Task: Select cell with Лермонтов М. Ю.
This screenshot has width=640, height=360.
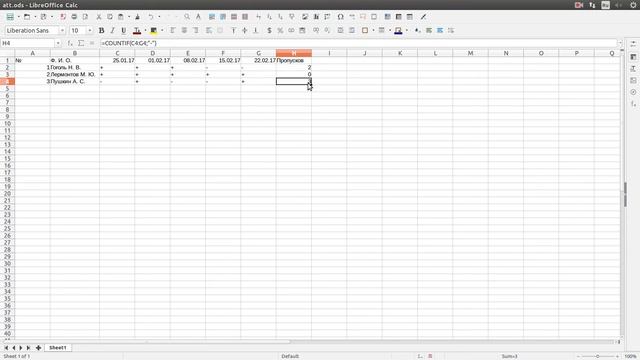Action: coord(75,74)
